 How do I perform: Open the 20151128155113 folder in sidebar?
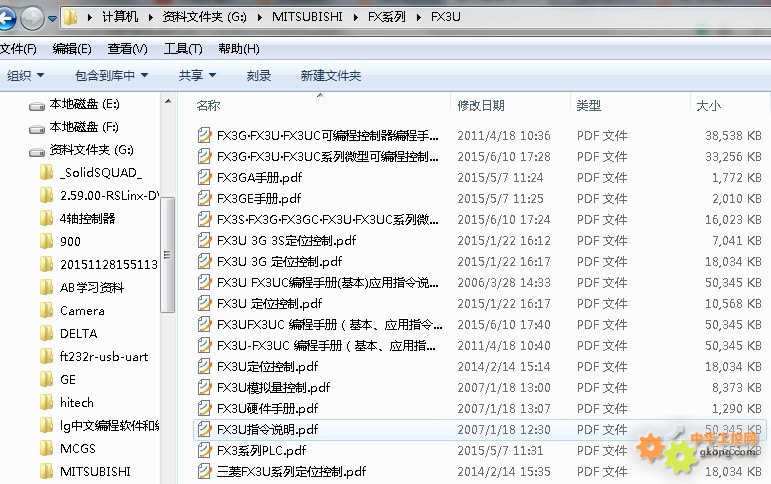109,265
